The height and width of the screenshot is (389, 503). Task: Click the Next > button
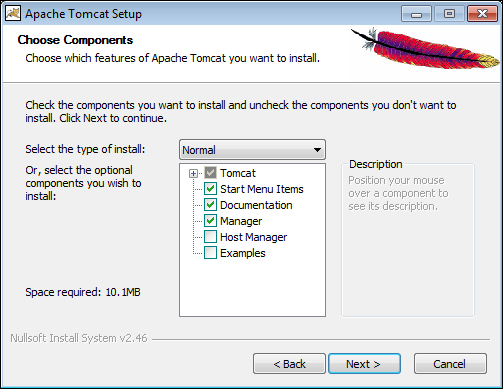364,364
